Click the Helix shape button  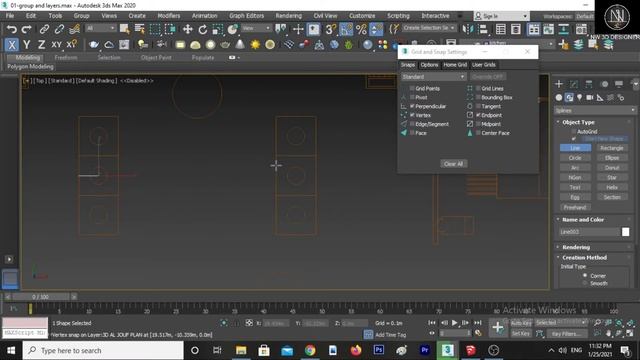(x=611, y=187)
